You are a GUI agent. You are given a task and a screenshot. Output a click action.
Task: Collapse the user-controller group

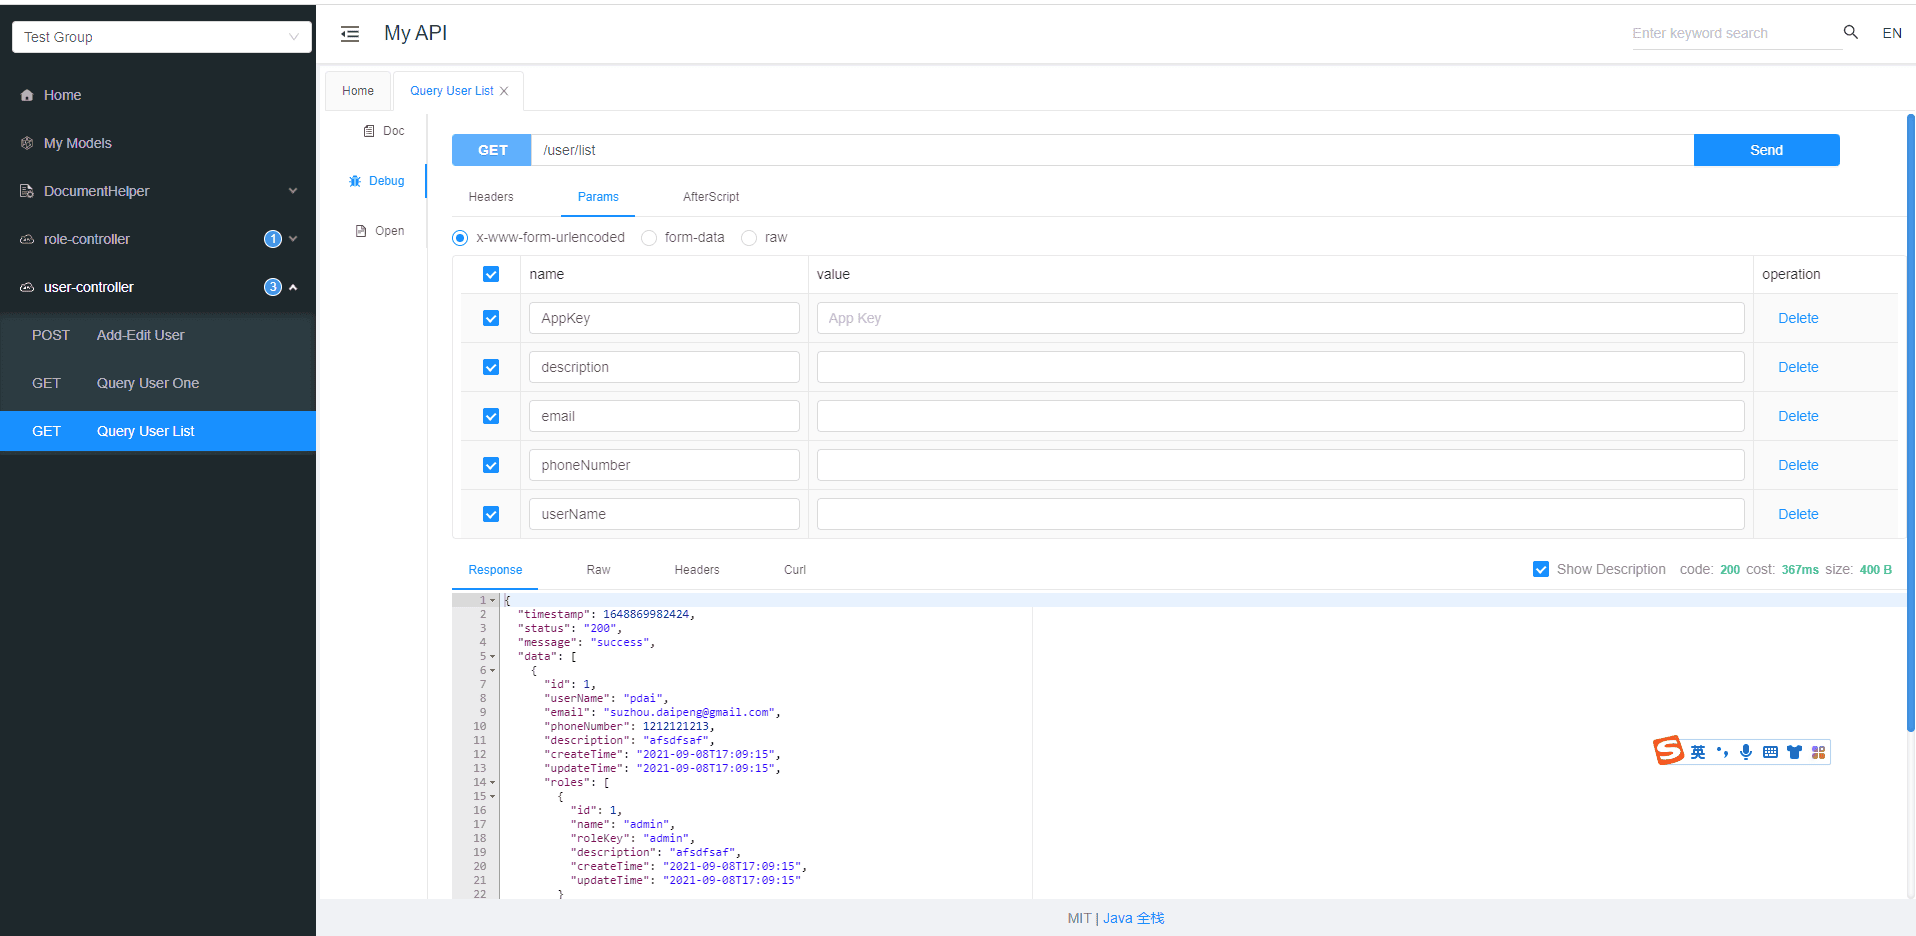293,287
